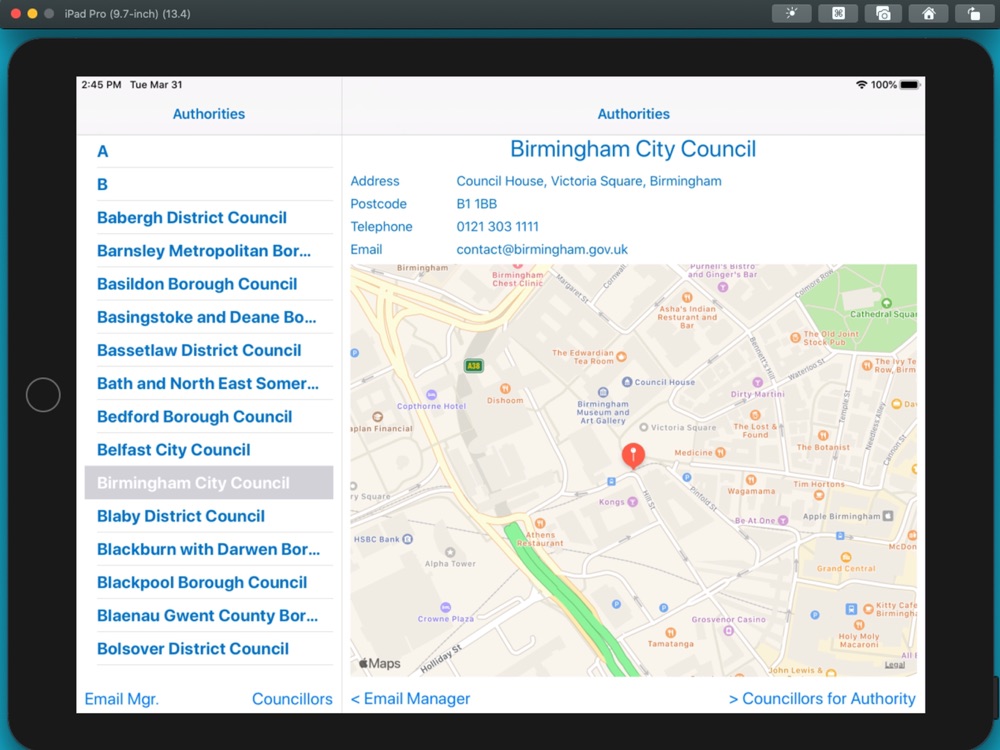Viewport: 1000px width, 750px height.
Task: Tap the Email Mgr. button in sidebar
Action: pyautogui.click(x=121, y=699)
